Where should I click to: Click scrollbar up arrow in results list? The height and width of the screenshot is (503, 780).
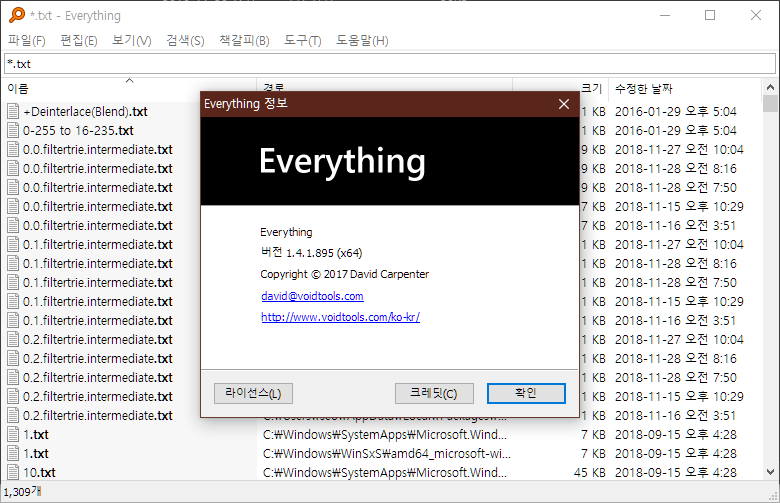click(770, 87)
